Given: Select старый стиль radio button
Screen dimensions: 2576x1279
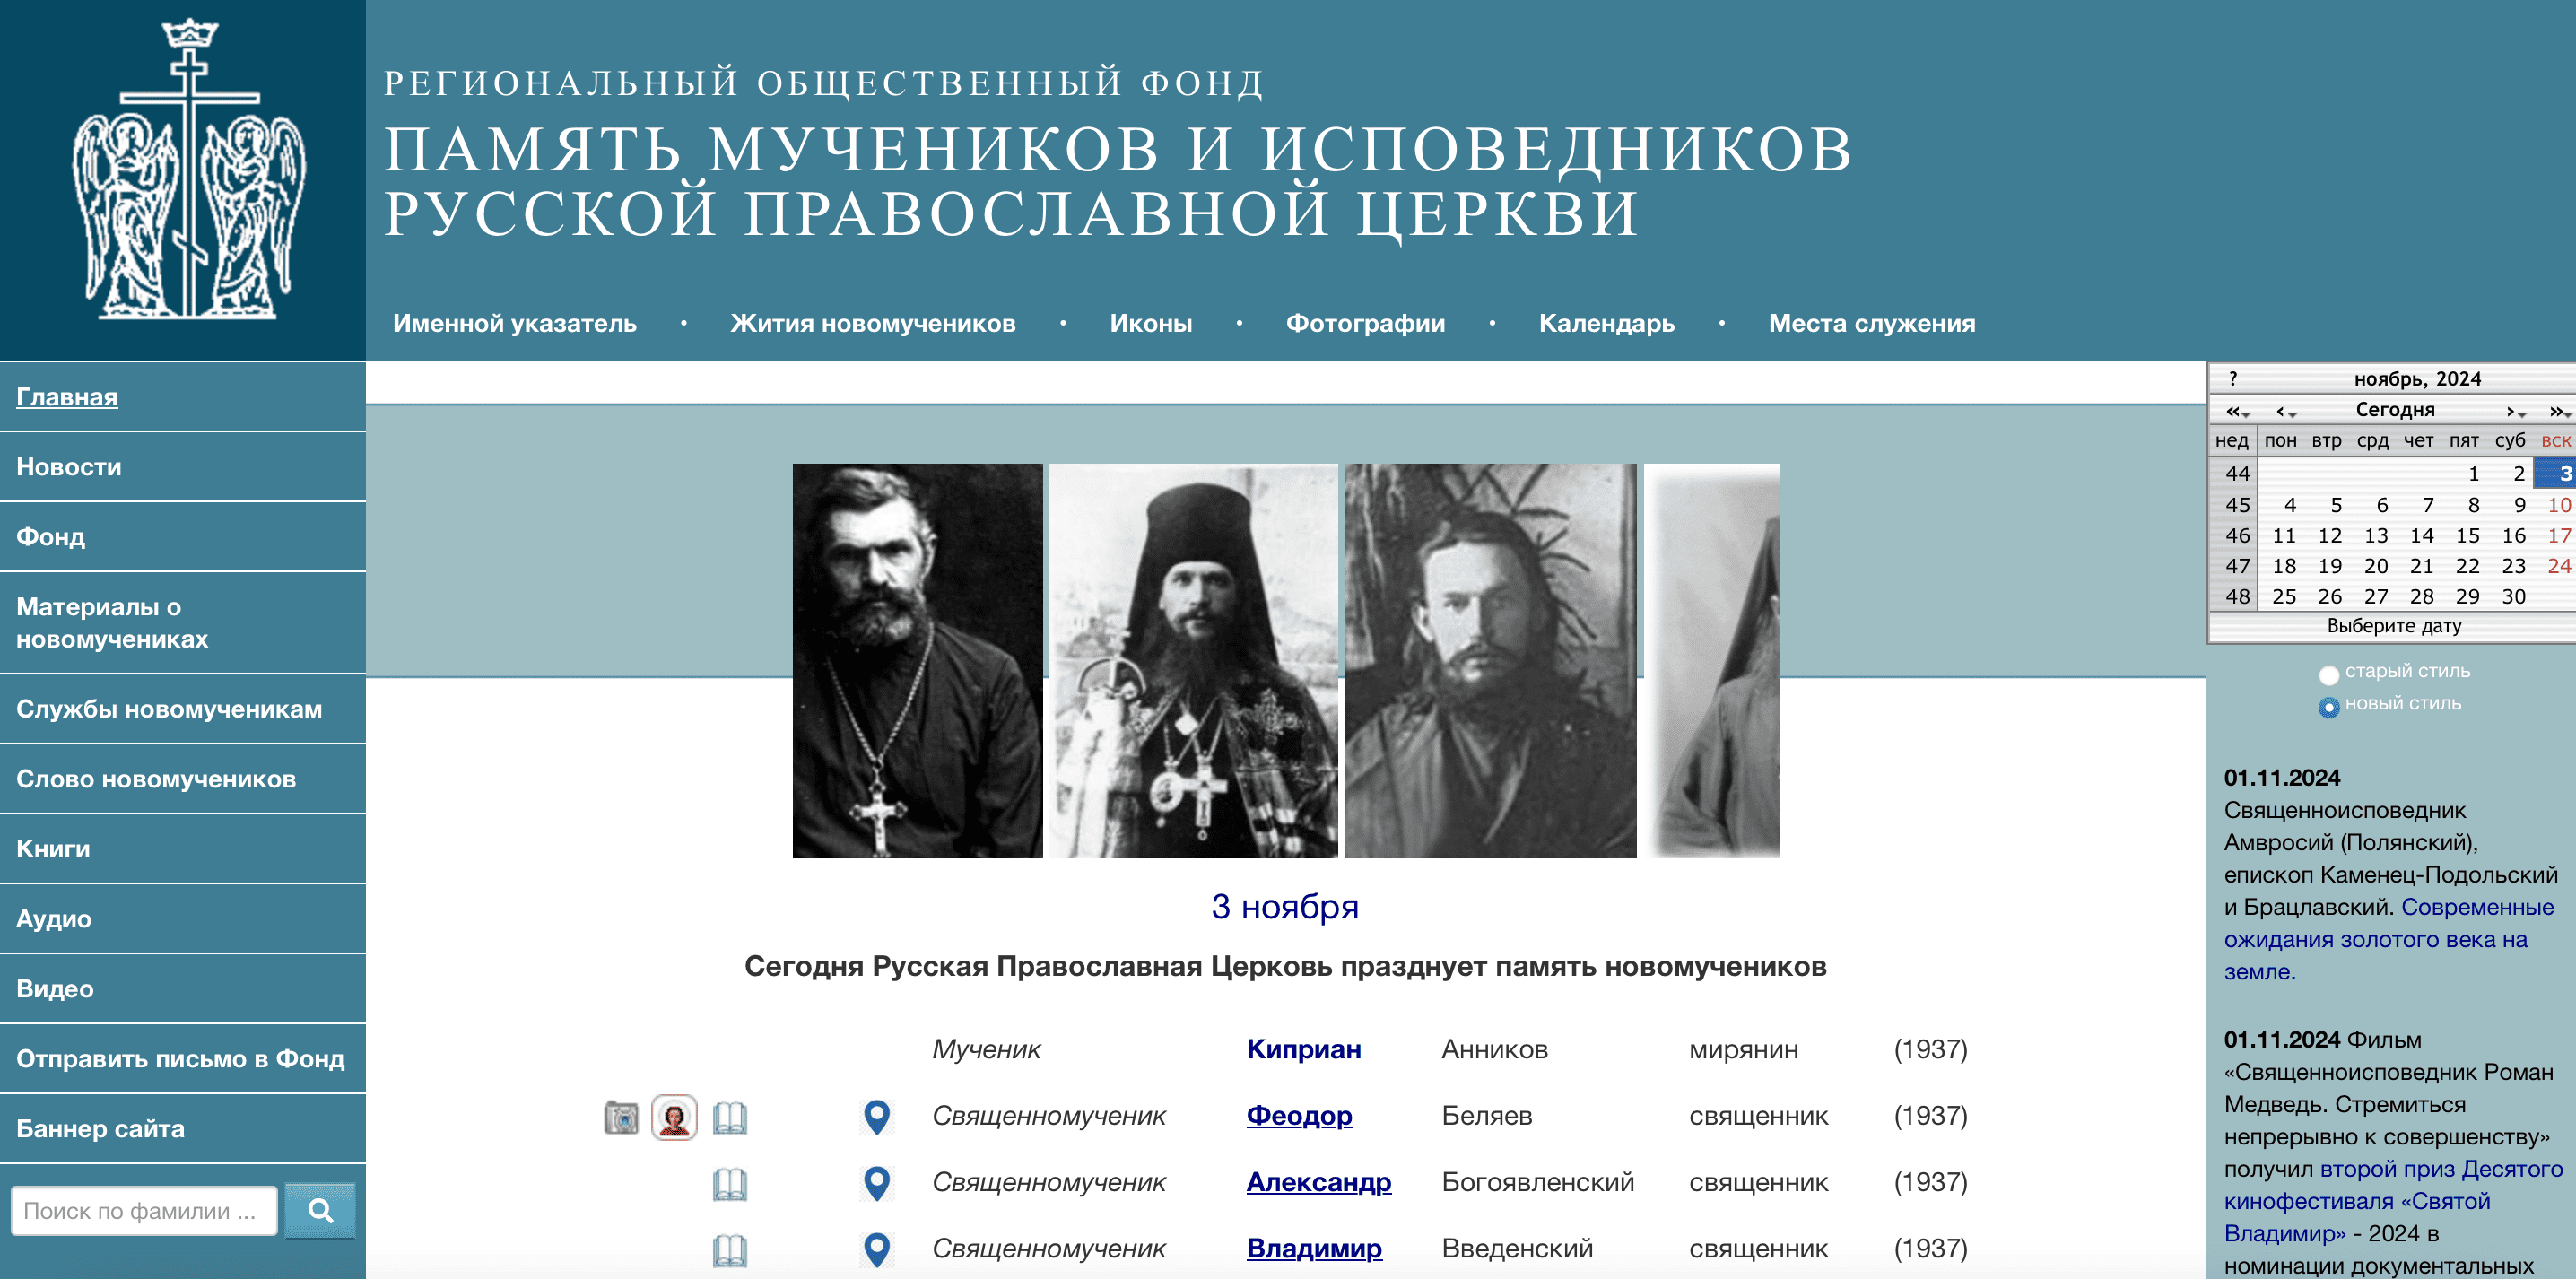Looking at the screenshot, I should [2329, 675].
